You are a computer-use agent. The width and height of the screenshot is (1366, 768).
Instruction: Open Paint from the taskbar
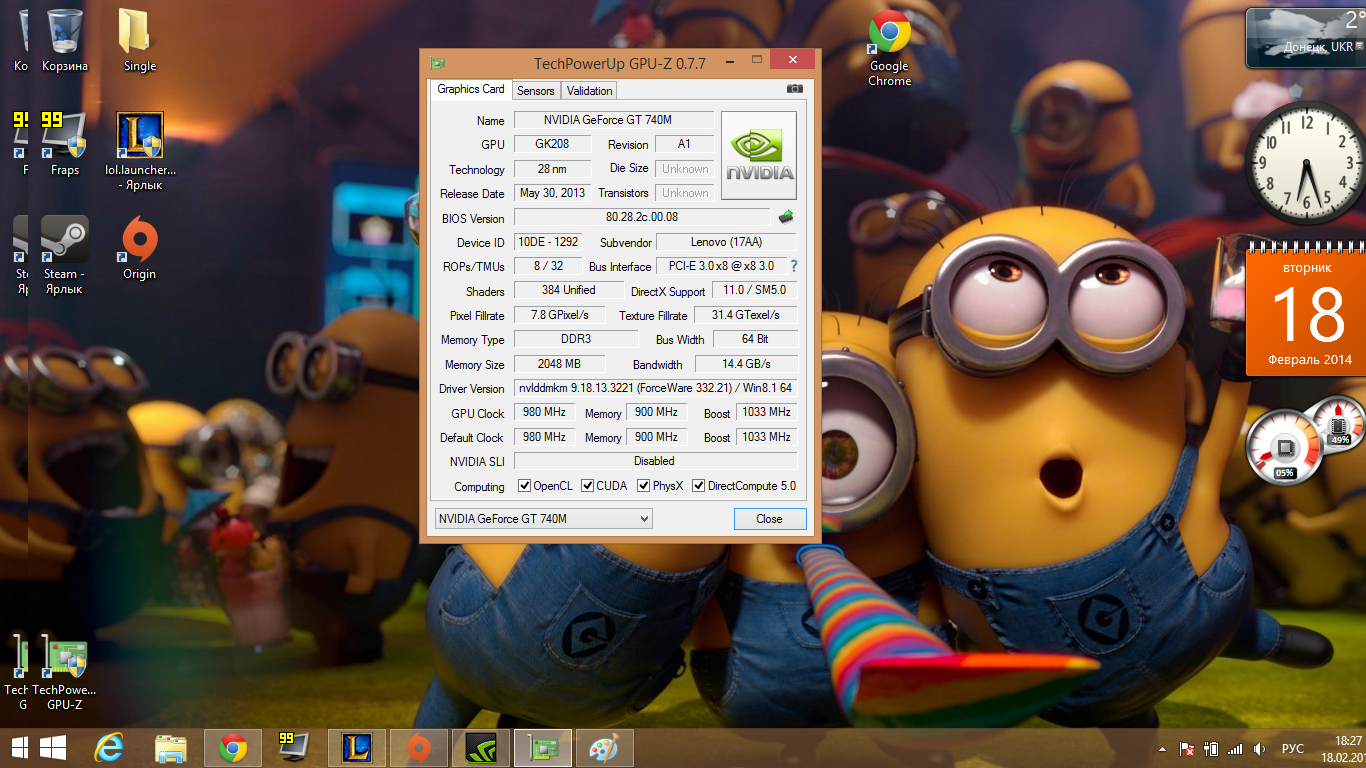[x=603, y=748]
